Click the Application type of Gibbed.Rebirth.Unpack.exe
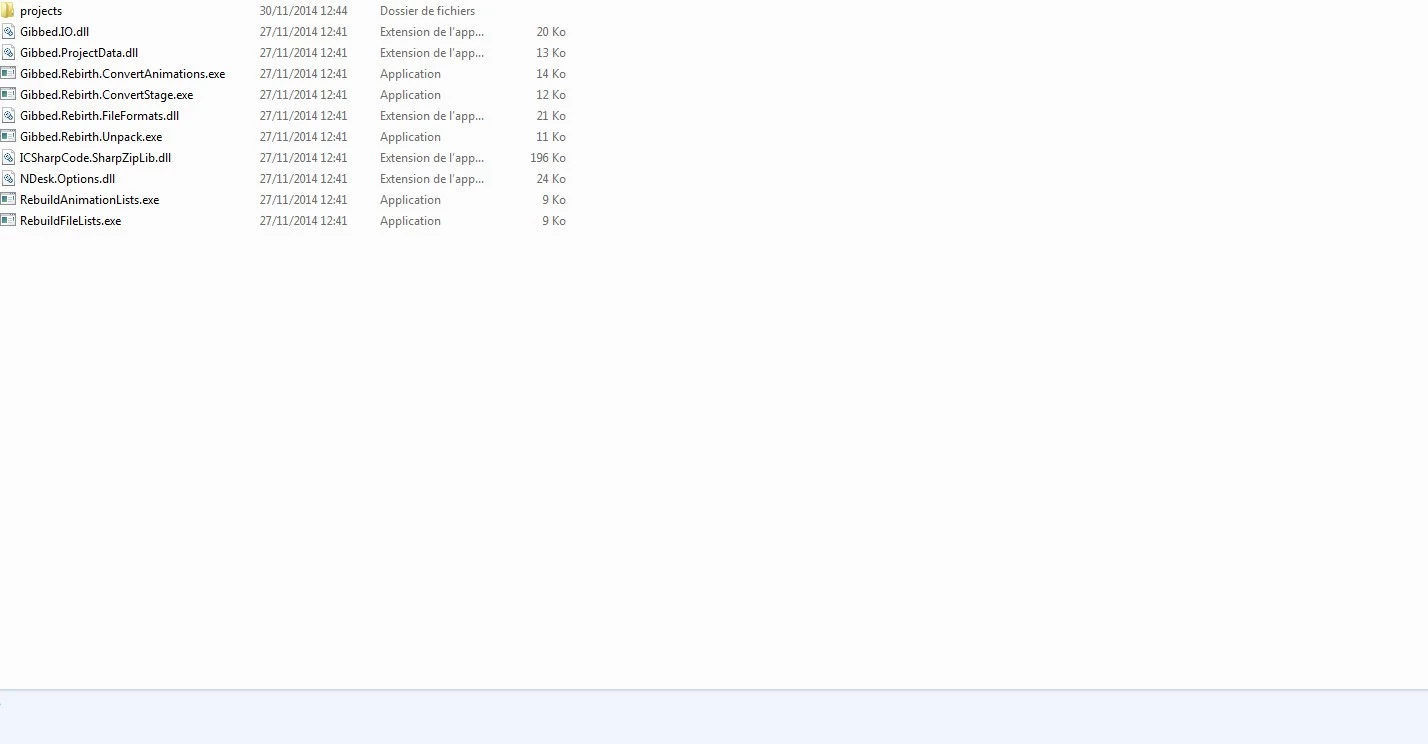This screenshot has width=1428, height=744. point(410,137)
